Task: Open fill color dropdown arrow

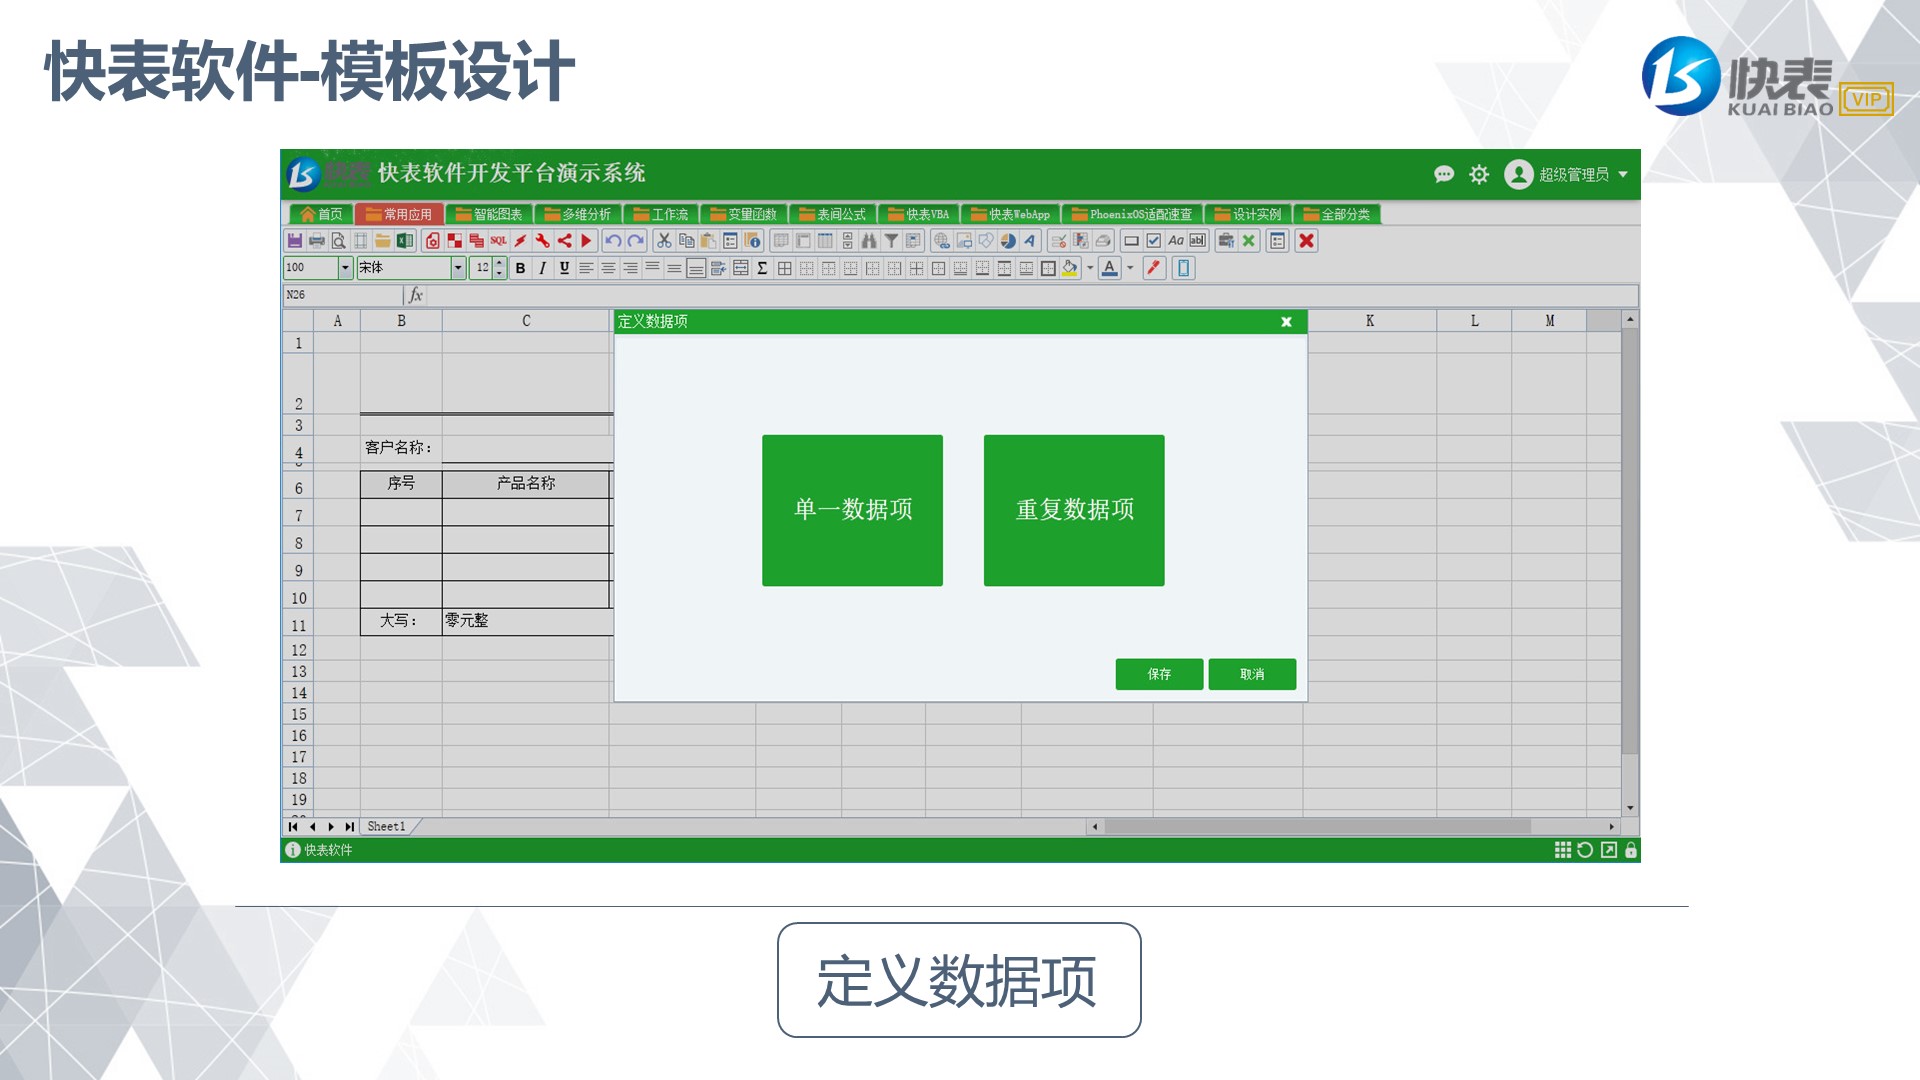Action: (1090, 268)
